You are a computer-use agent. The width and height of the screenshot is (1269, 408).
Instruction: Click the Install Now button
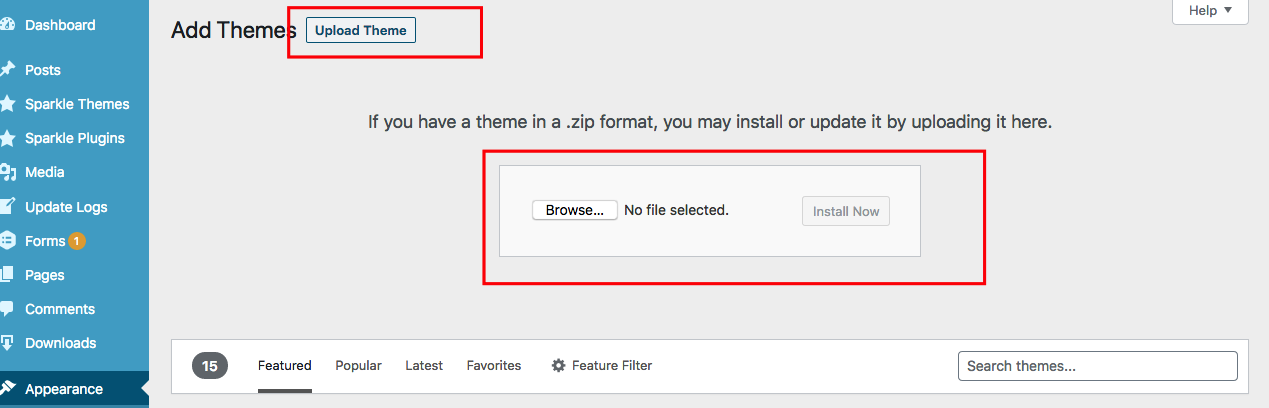pos(846,211)
